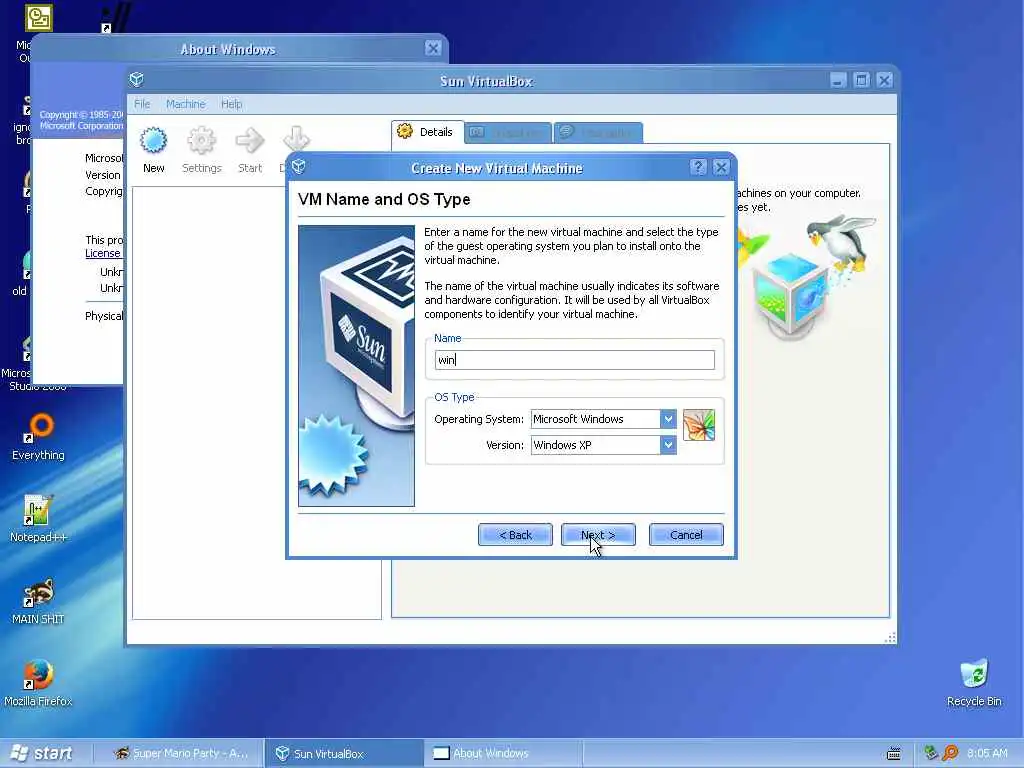This screenshot has width=1024, height=768.
Task: Click cube icon in the wizard title bar
Action: [x=298, y=167]
